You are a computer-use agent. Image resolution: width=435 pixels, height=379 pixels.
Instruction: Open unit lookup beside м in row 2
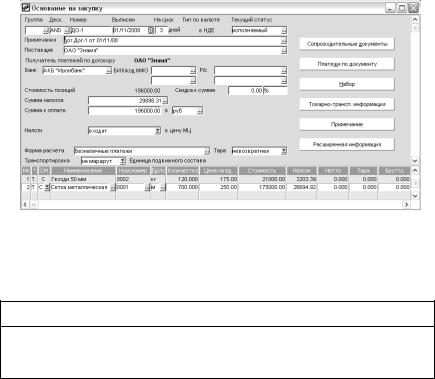[162, 188]
